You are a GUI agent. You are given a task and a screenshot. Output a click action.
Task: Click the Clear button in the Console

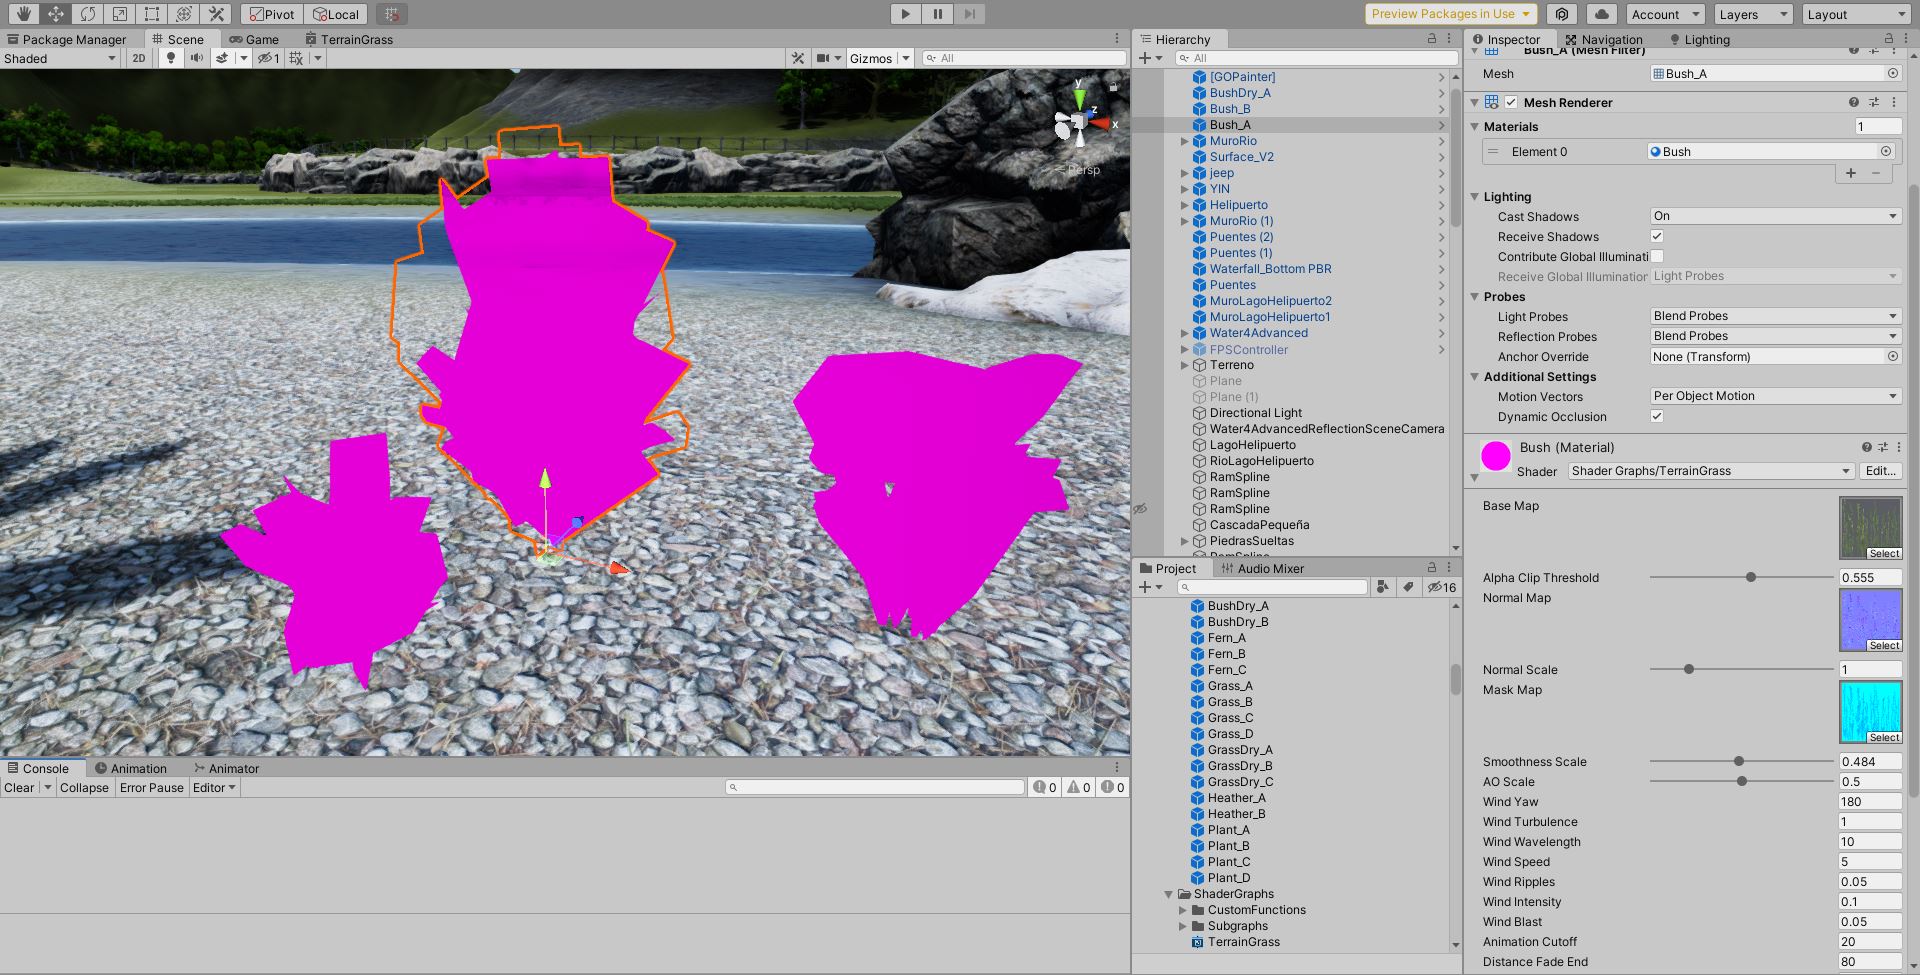[20, 787]
